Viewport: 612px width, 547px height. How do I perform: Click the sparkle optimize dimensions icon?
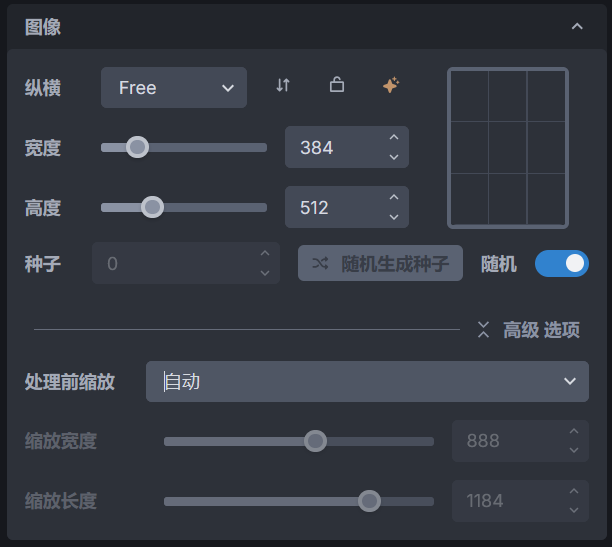[391, 86]
